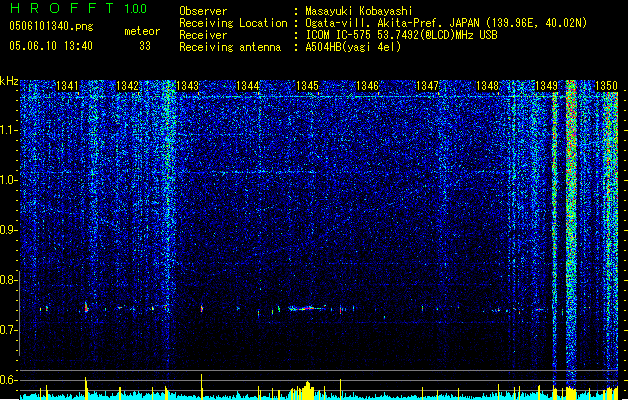The image size is (629, 400).
Task: Click the Receiving antenna label
Action: [x=230, y=47]
